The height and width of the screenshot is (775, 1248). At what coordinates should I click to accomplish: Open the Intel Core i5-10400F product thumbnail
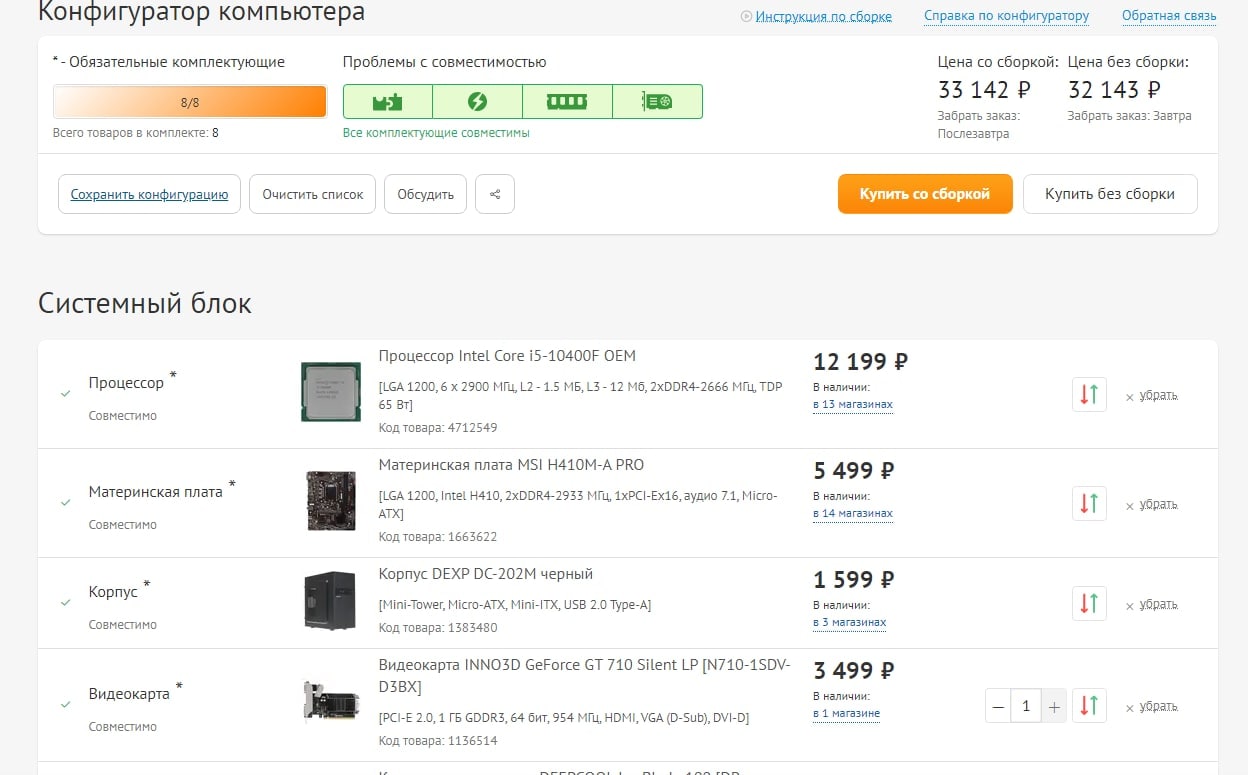[331, 391]
